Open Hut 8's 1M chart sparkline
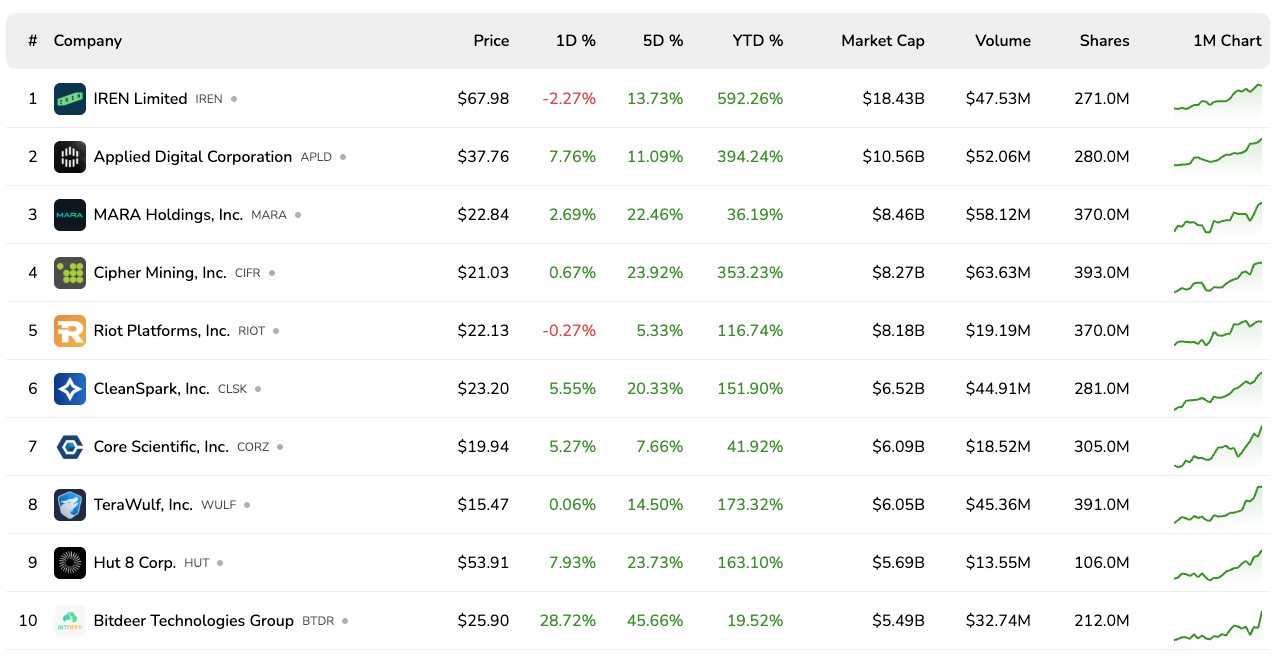1279x659 pixels. click(1218, 562)
